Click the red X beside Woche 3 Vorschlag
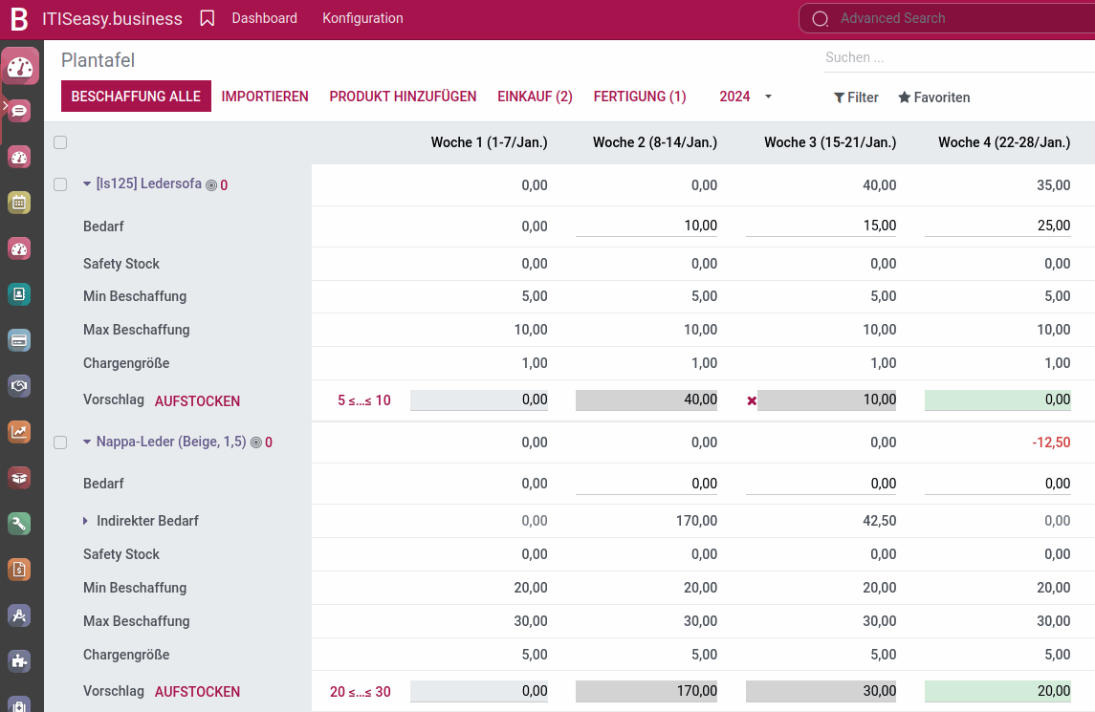This screenshot has height=712, width=1095. 752,401
